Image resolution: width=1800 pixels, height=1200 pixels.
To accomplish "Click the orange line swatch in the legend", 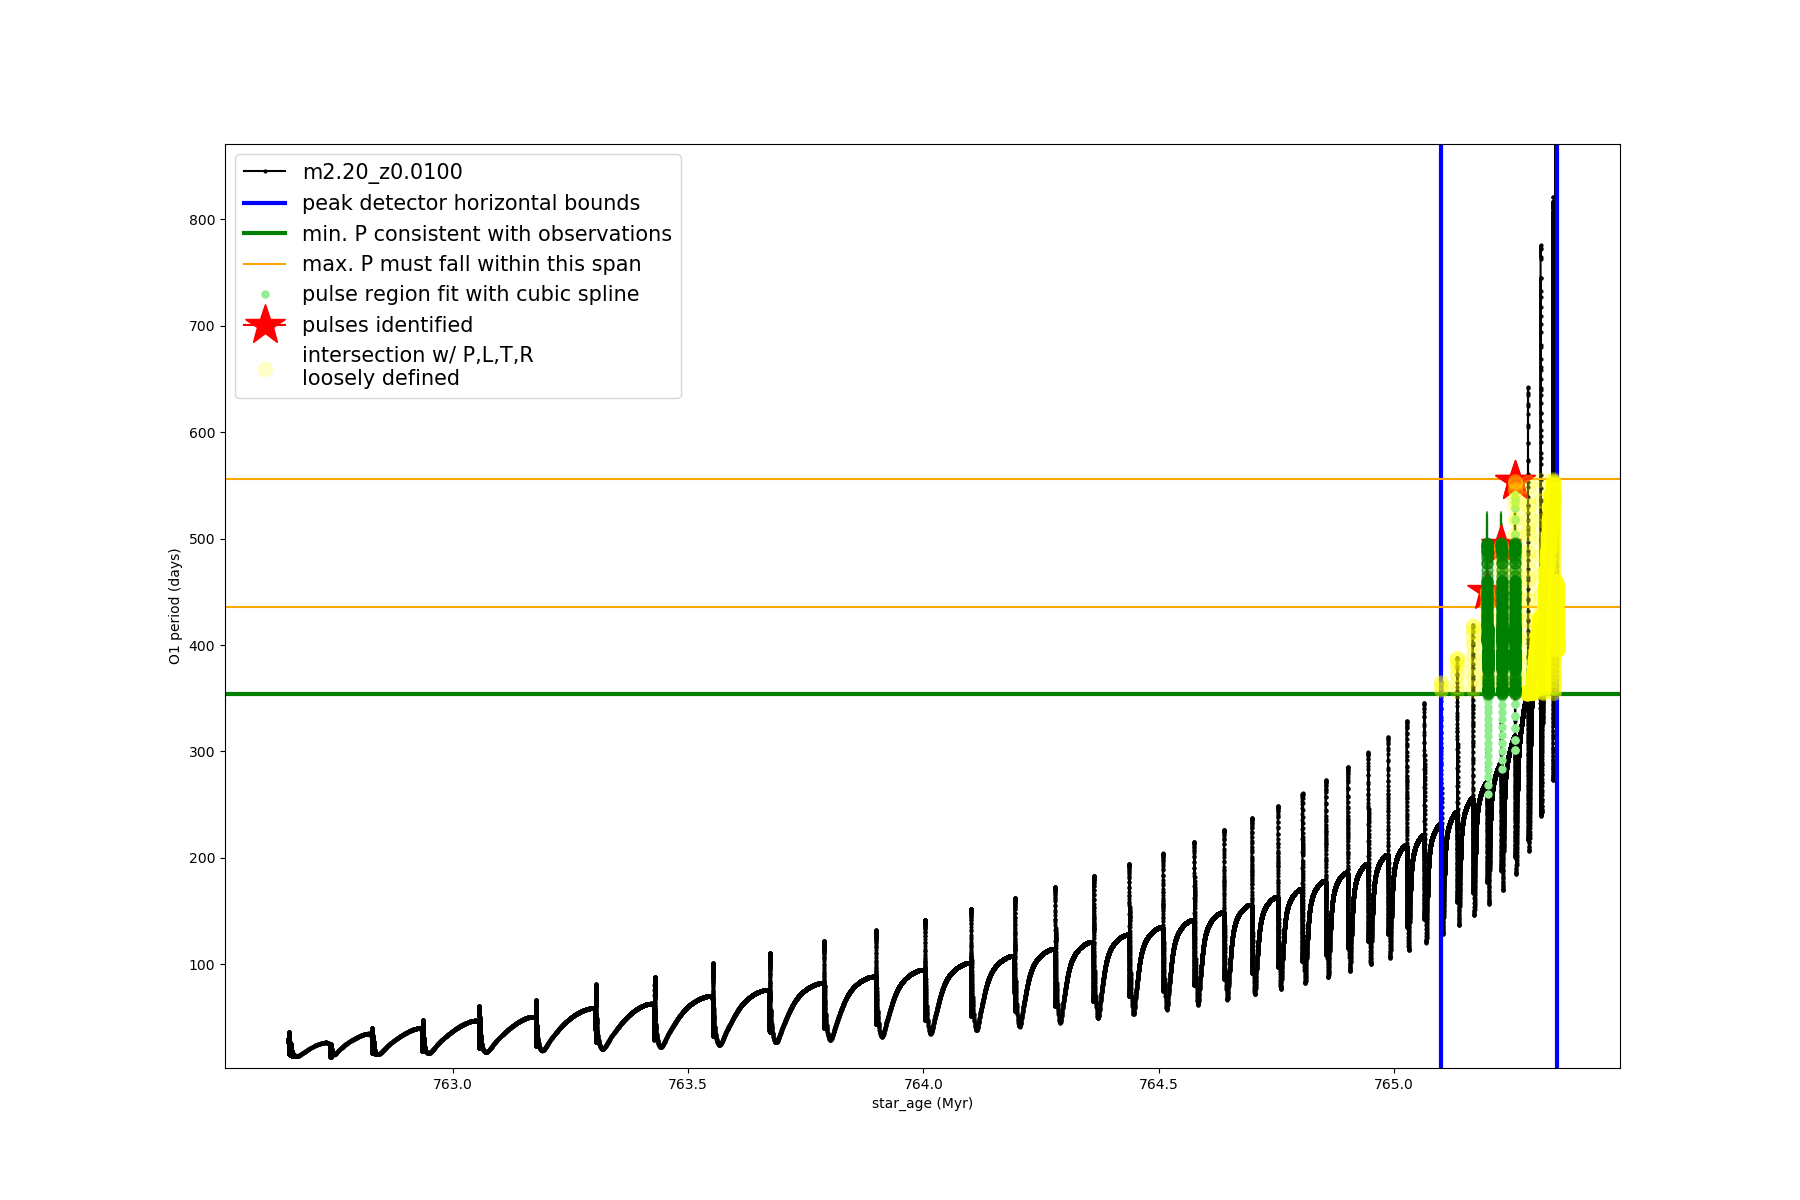I will pyautogui.click(x=265, y=264).
